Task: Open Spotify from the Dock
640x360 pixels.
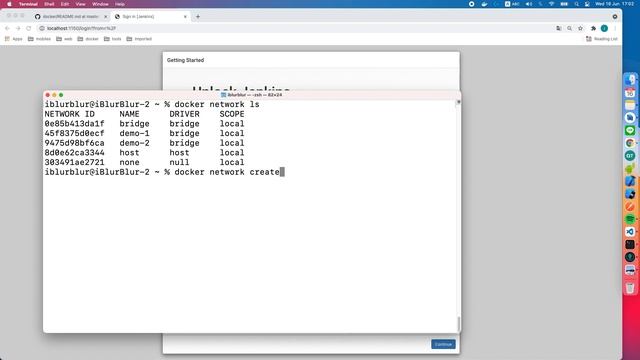Action: [630, 219]
